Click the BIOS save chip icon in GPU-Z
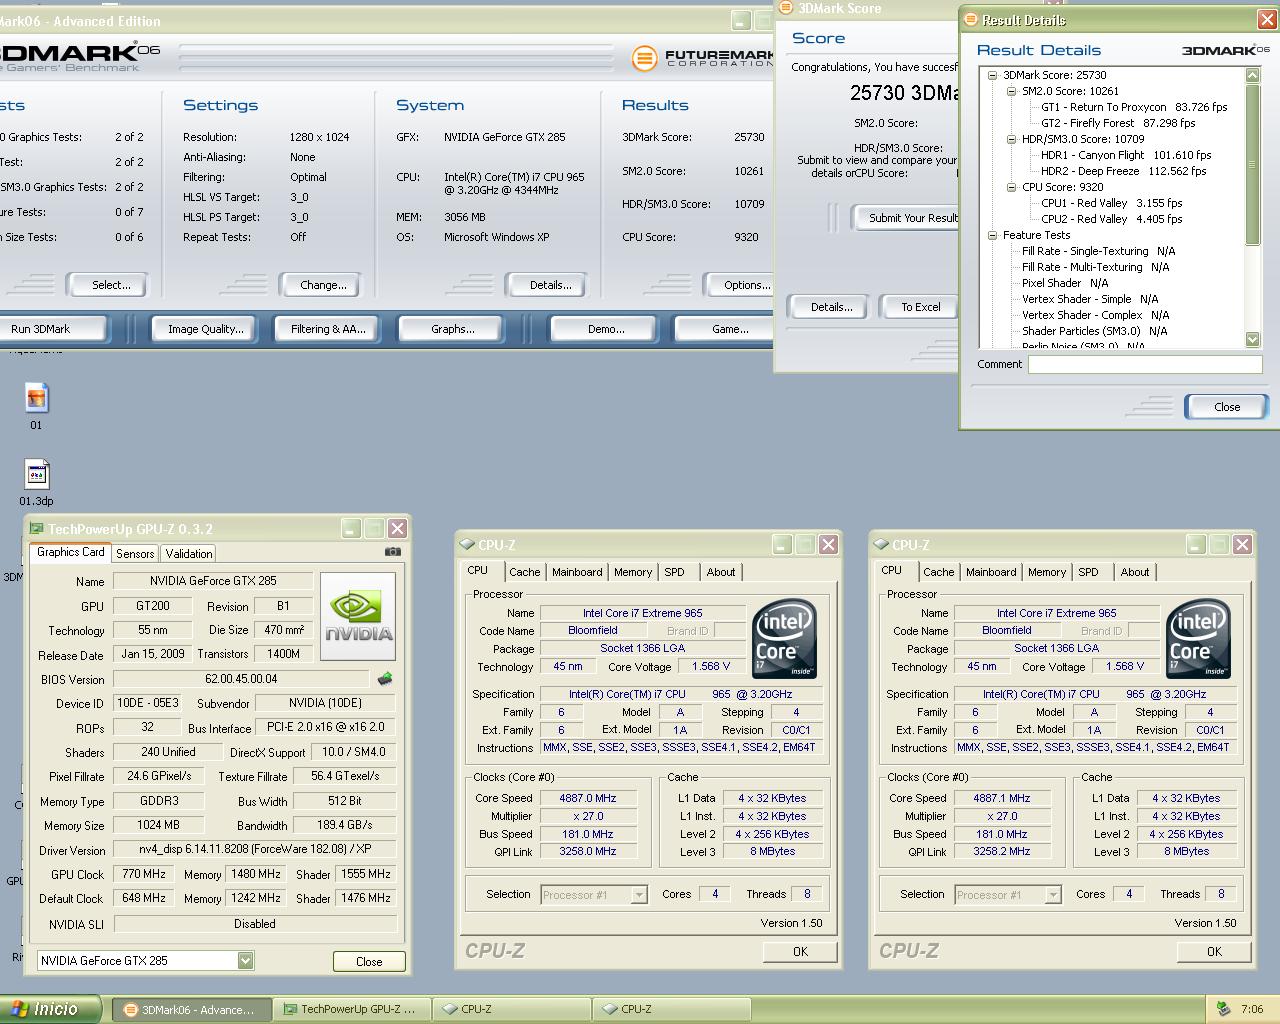 pyautogui.click(x=385, y=679)
